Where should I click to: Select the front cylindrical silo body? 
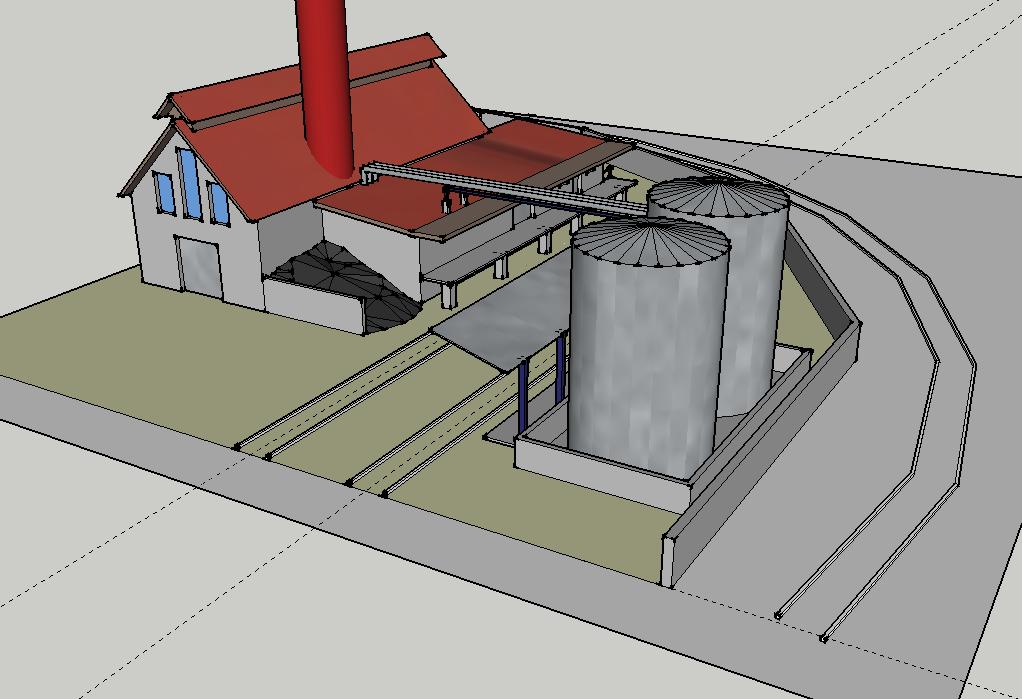[640, 360]
